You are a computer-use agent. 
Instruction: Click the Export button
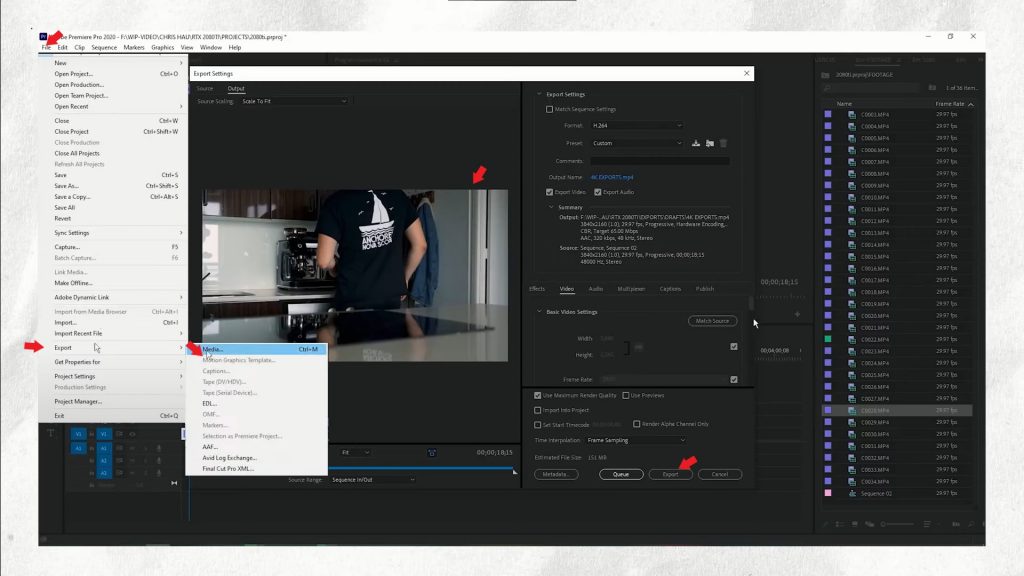pos(671,475)
